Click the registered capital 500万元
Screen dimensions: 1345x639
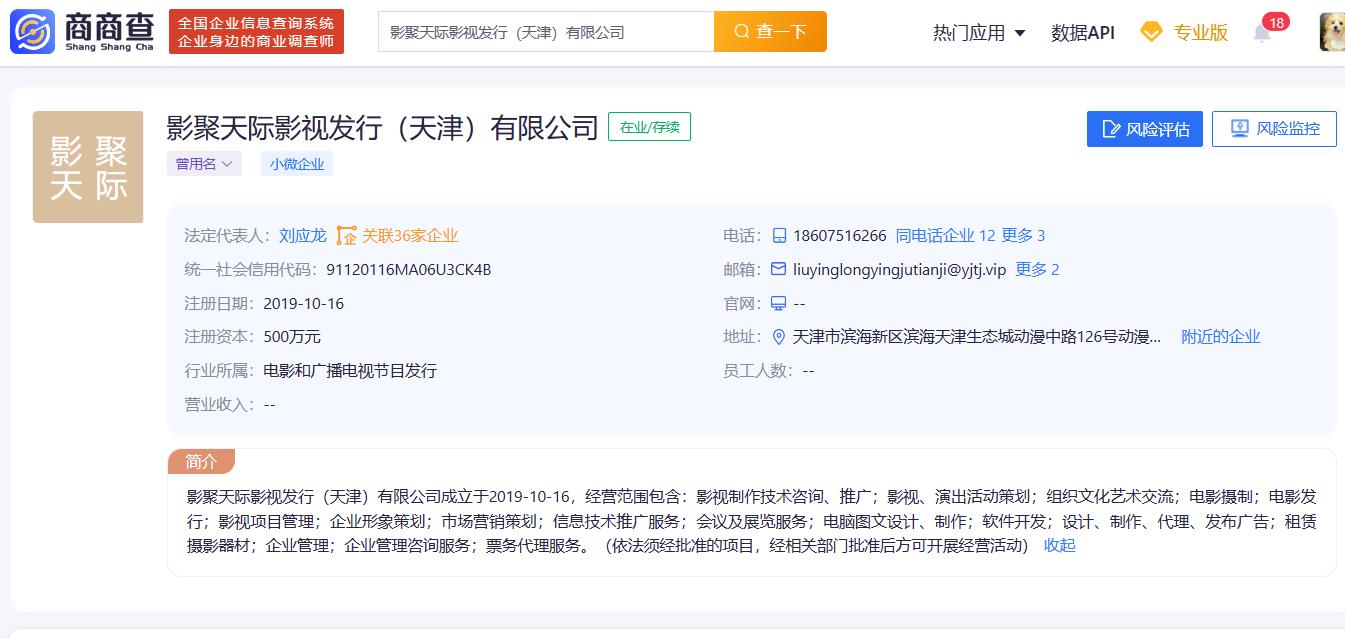(x=292, y=337)
